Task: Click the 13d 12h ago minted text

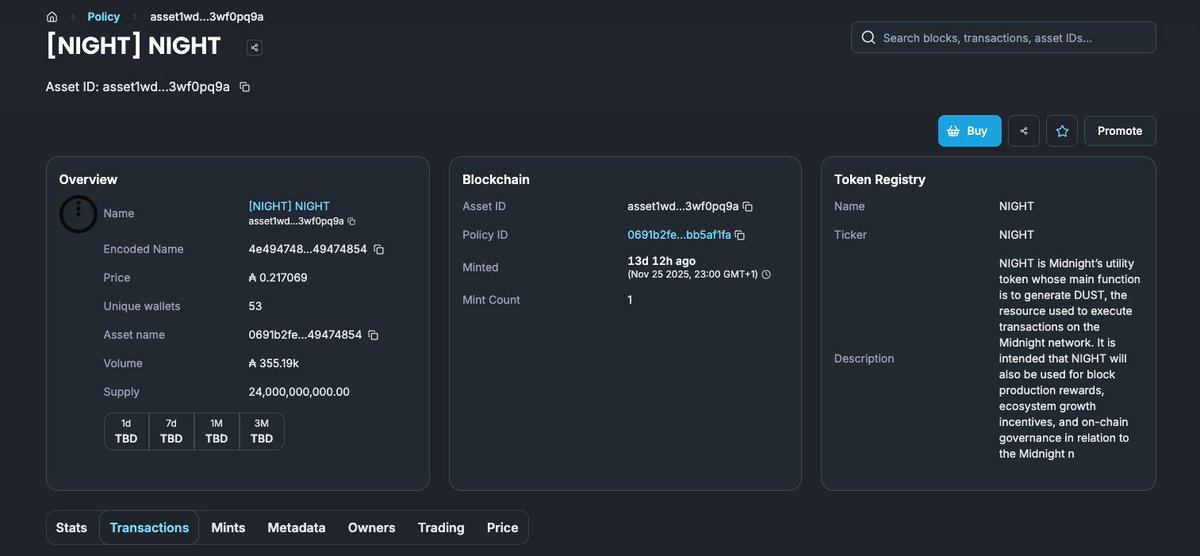Action: tap(662, 261)
